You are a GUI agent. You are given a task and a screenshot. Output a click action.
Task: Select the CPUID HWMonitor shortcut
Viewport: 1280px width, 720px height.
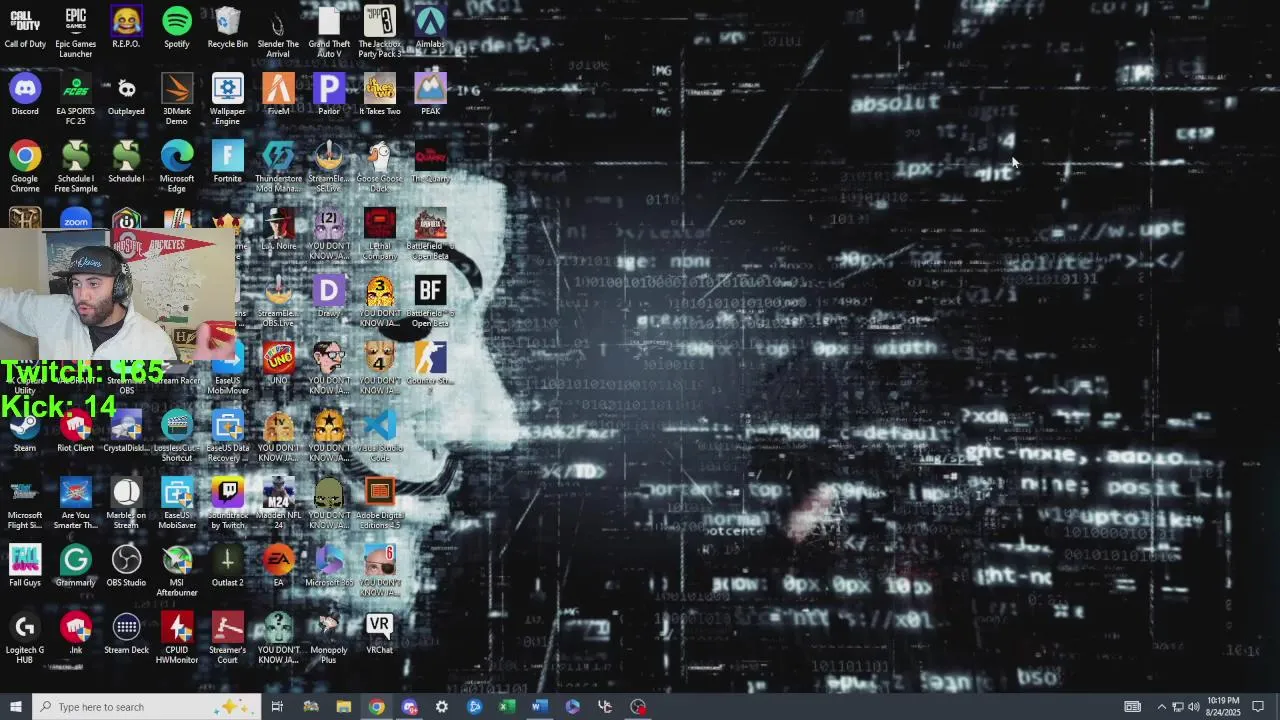tap(177, 636)
